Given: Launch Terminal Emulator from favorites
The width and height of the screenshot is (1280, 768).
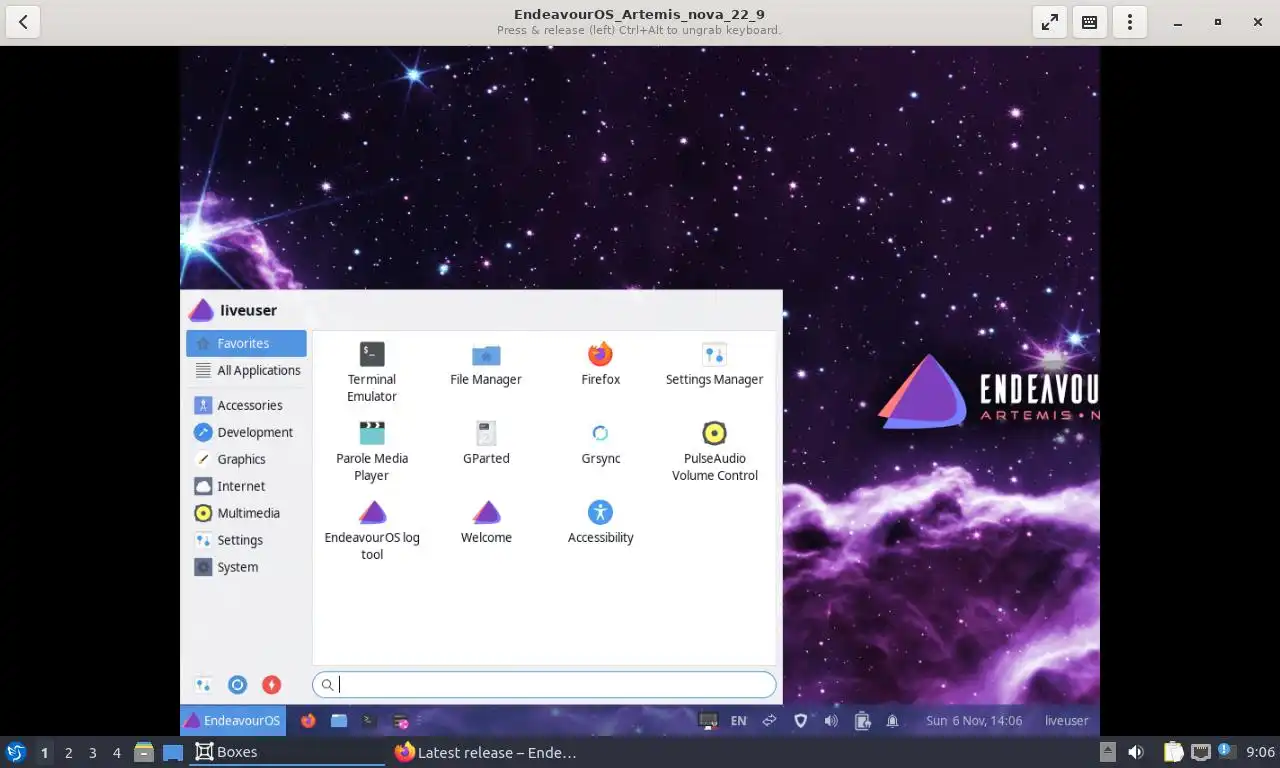Looking at the screenshot, I should click(372, 372).
